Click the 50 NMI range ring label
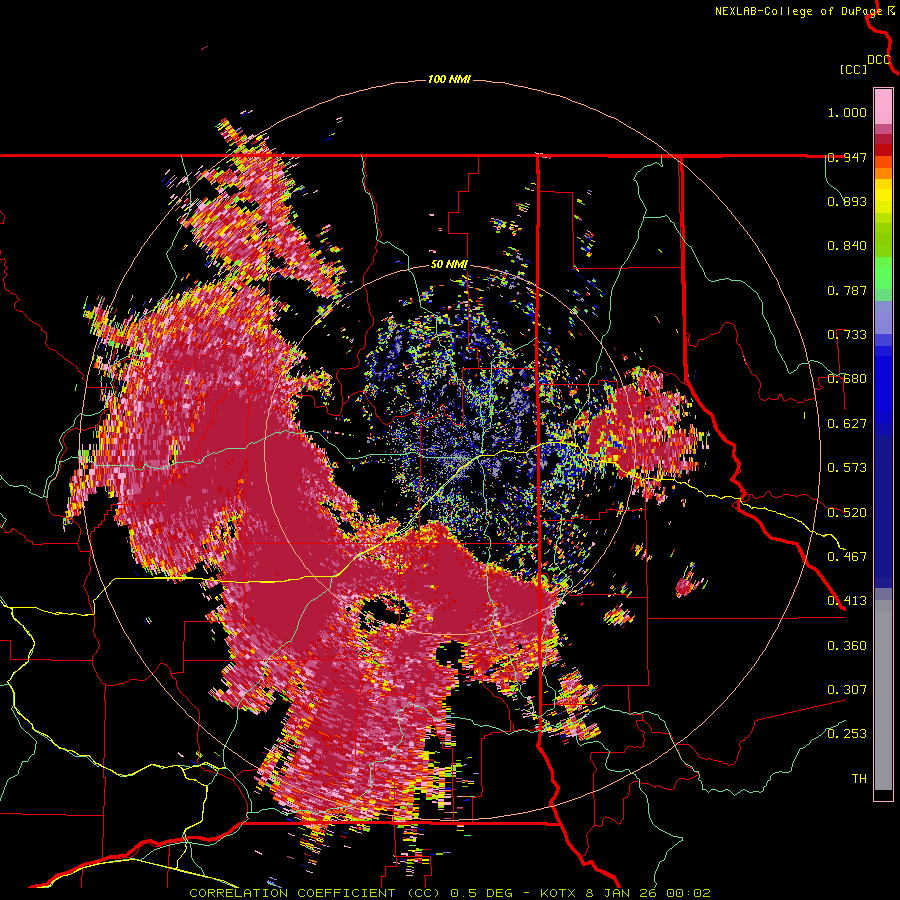The height and width of the screenshot is (900, 900). (x=449, y=265)
